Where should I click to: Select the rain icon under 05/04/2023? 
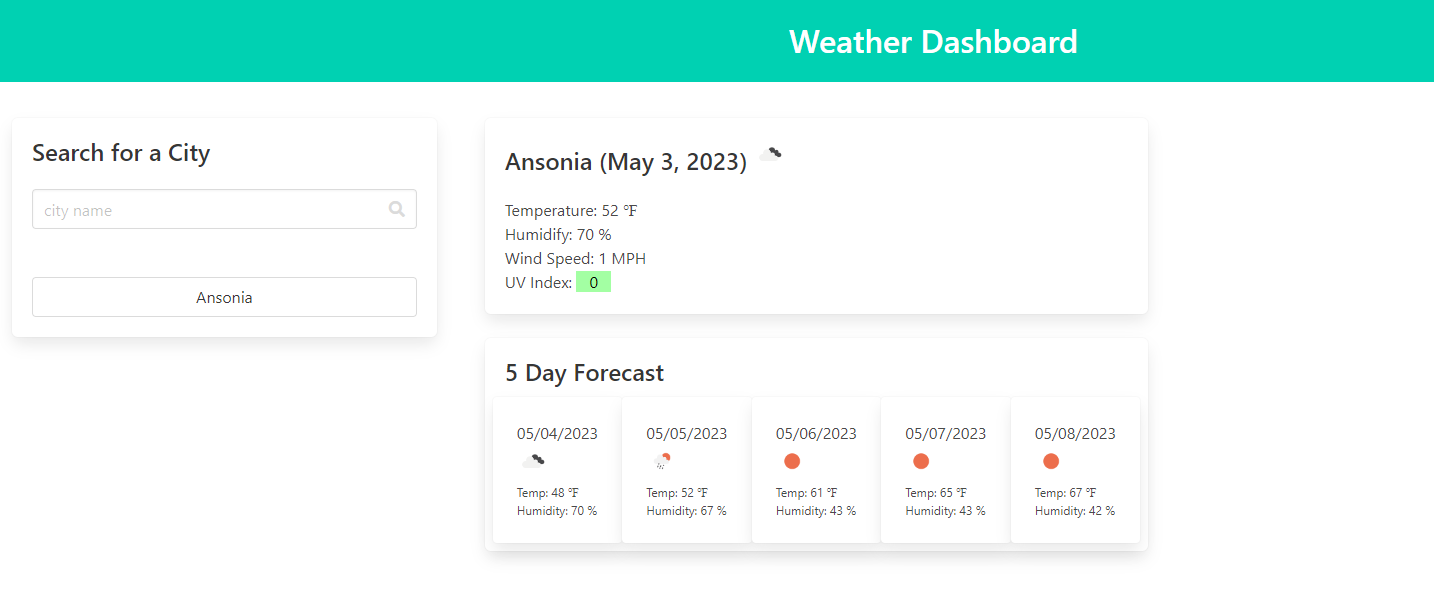point(535,461)
